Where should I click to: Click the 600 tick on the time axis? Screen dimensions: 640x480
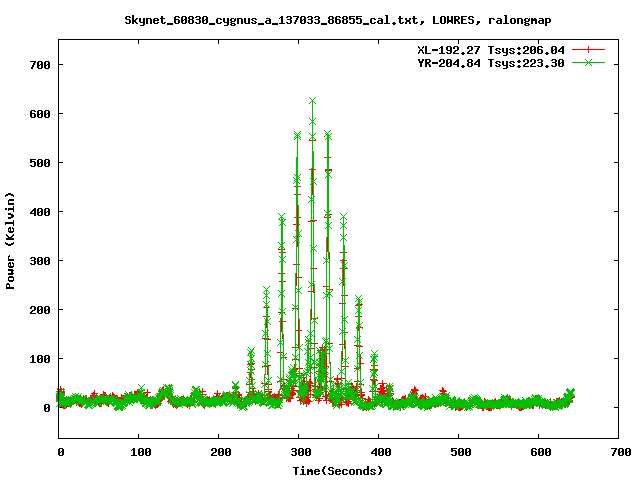click(539, 452)
